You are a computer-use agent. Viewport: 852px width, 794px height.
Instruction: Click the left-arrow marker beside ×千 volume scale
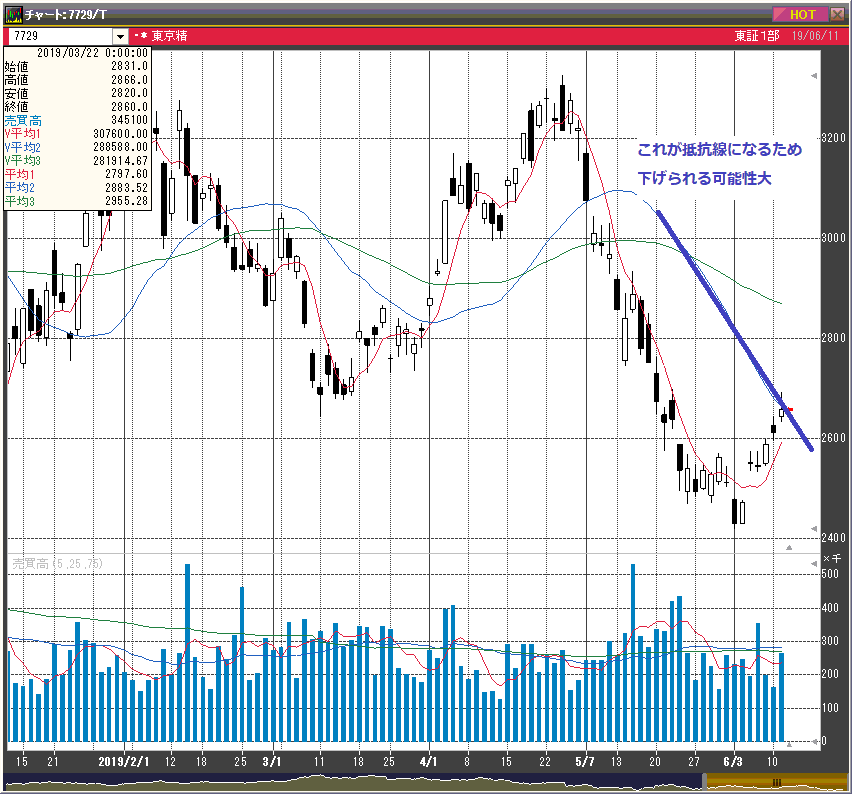tap(814, 564)
